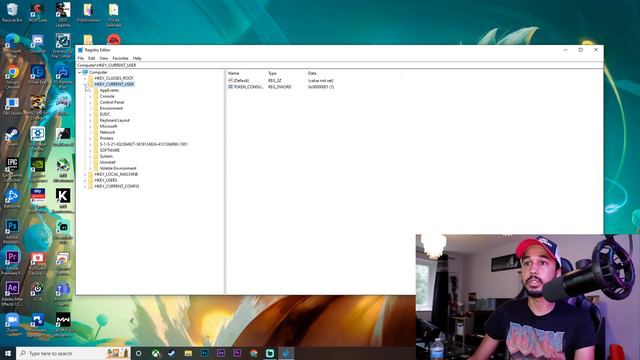Select the S-1-5-21 SID key
Screen dimensions: 640x360
point(144,144)
